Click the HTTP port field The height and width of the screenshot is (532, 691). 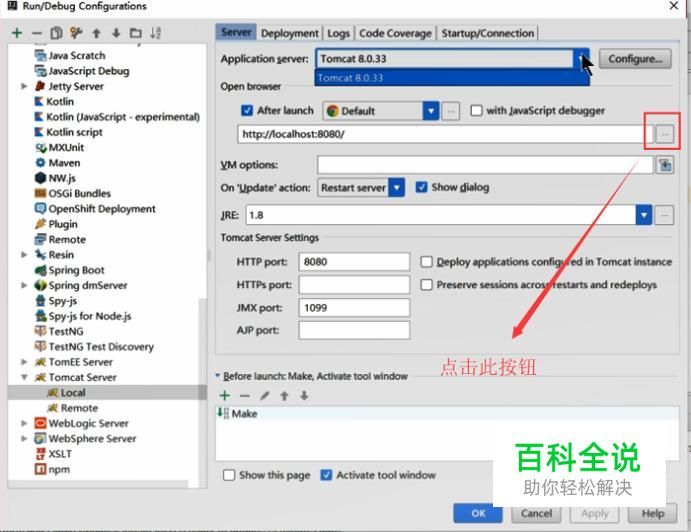354,262
